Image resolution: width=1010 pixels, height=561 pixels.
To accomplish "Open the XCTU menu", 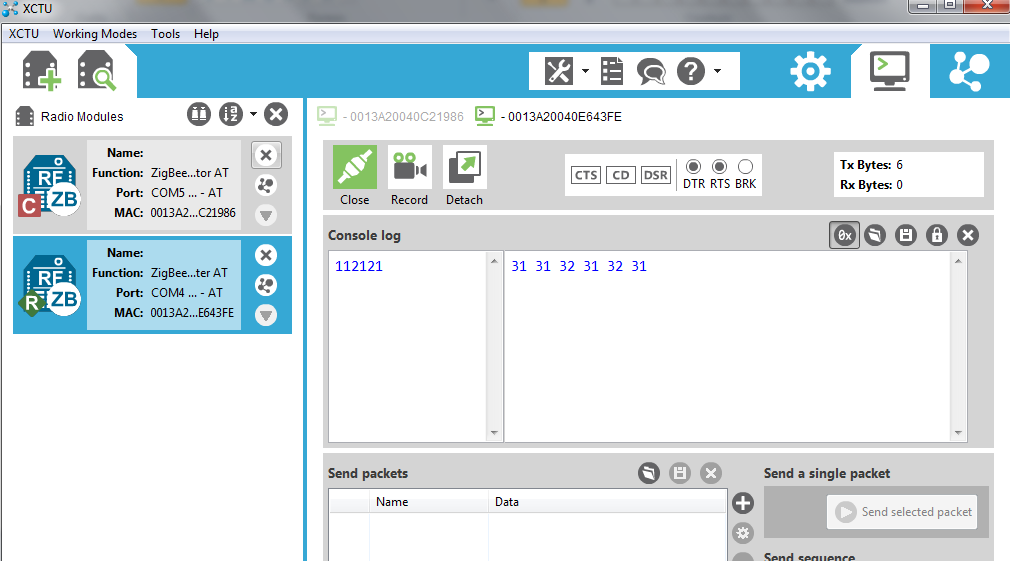I will pyautogui.click(x=24, y=33).
